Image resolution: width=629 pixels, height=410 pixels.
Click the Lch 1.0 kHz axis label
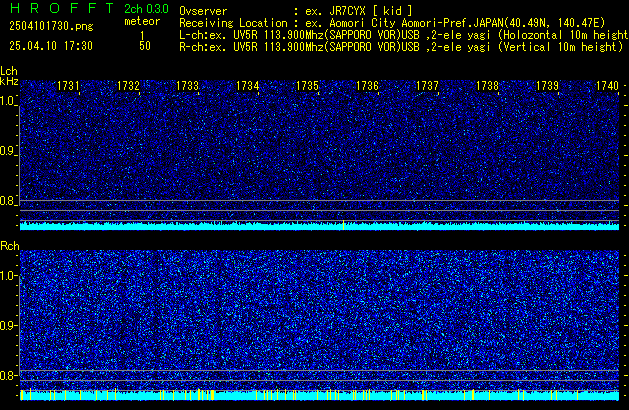pyautogui.click(x=7, y=101)
